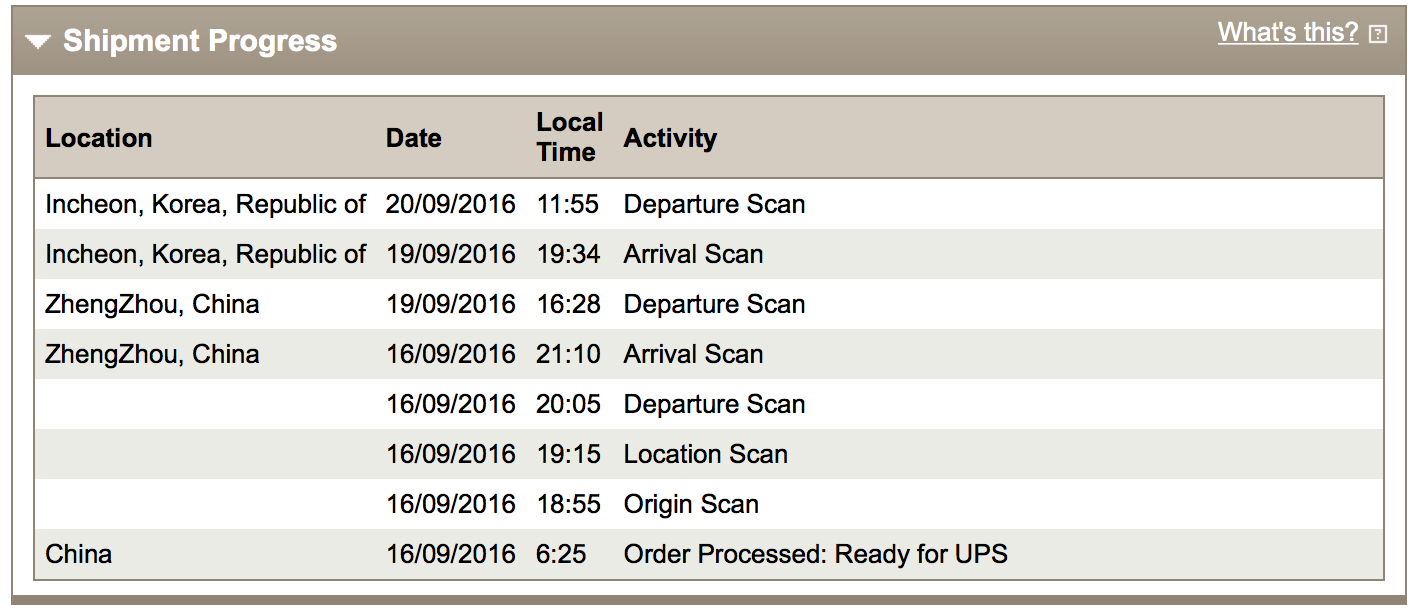
Task: Click the Location Scan activity entry
Action: 705,455
